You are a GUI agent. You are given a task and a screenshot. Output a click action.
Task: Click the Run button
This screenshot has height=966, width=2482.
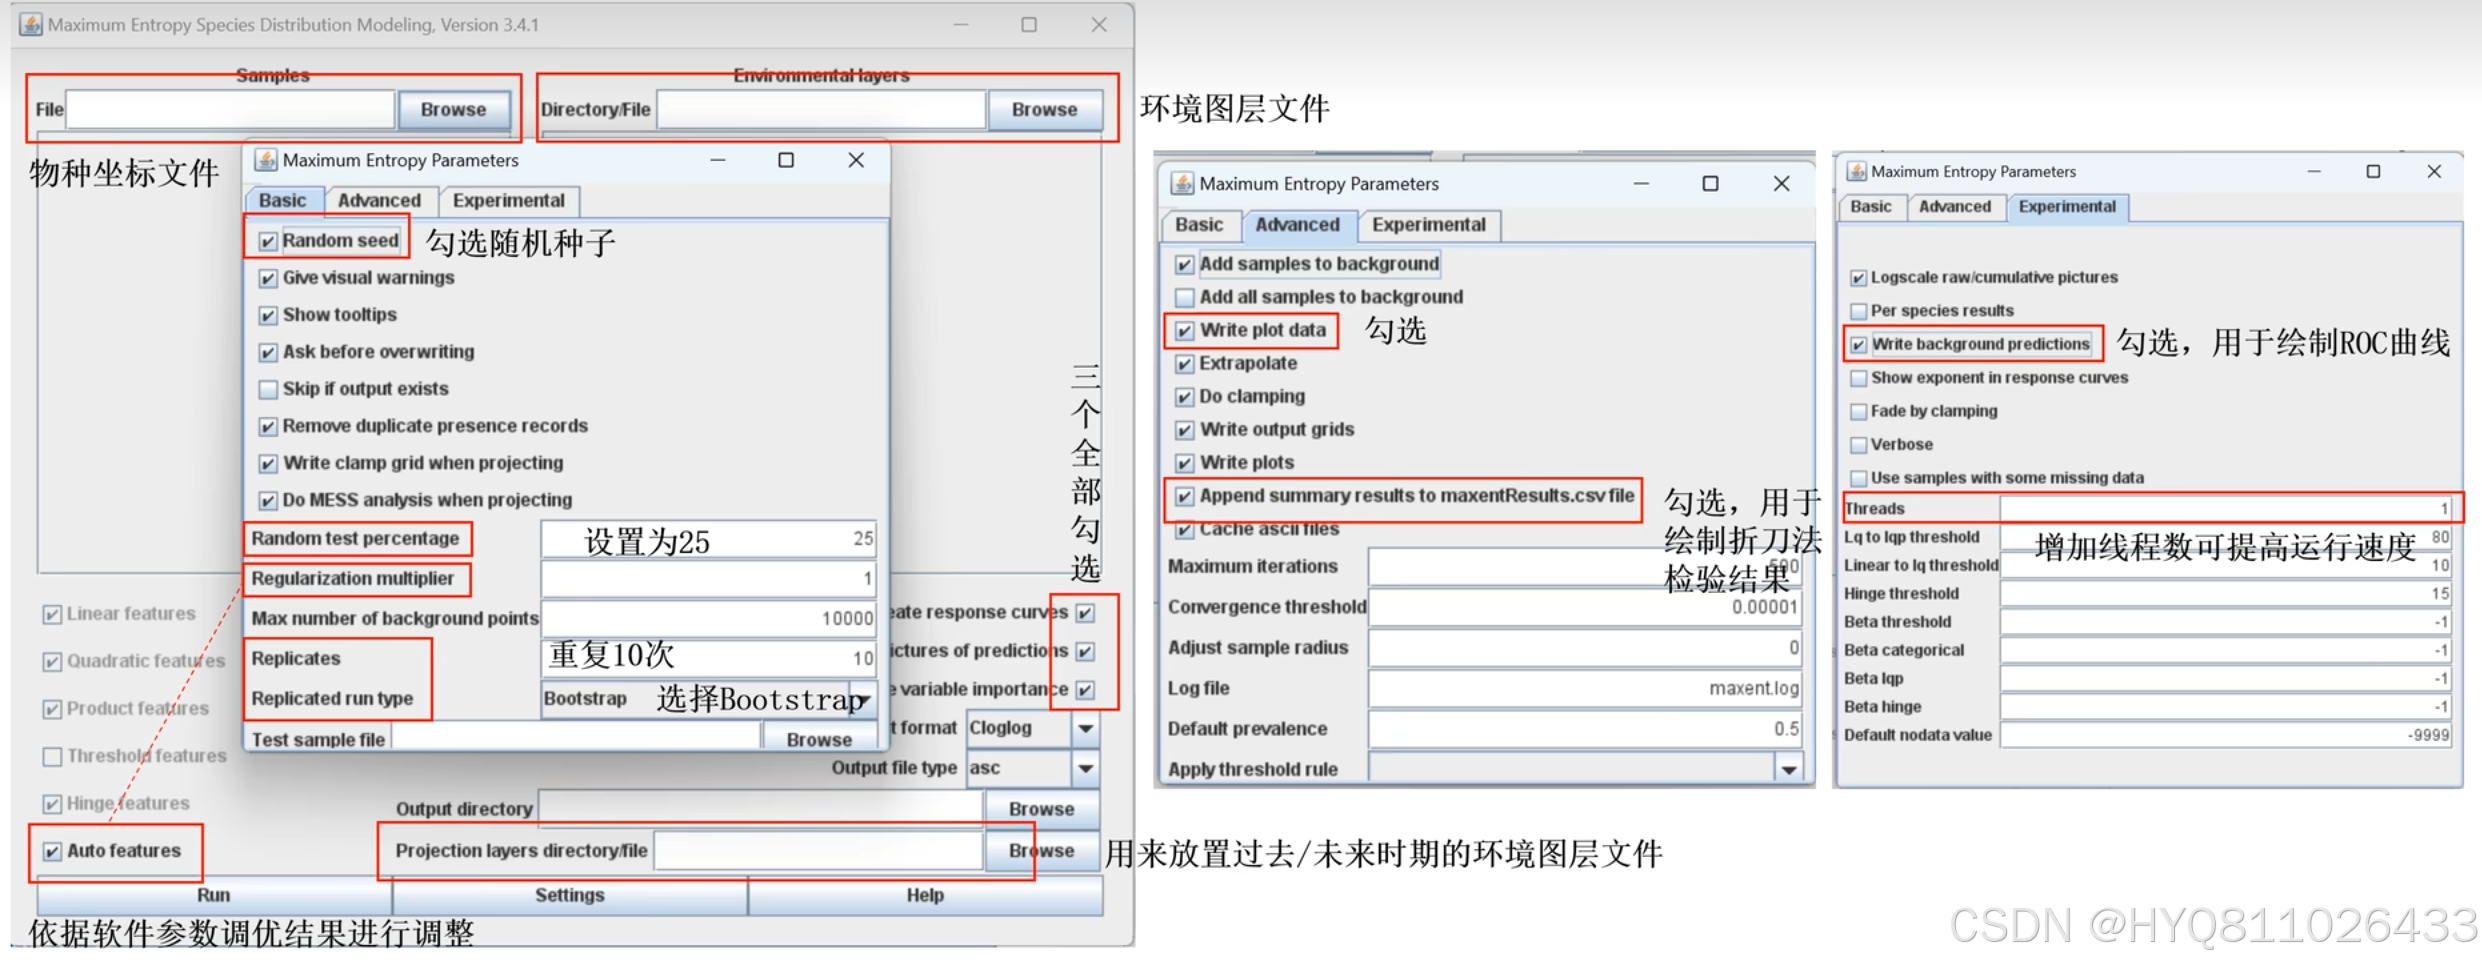(213, 895)
